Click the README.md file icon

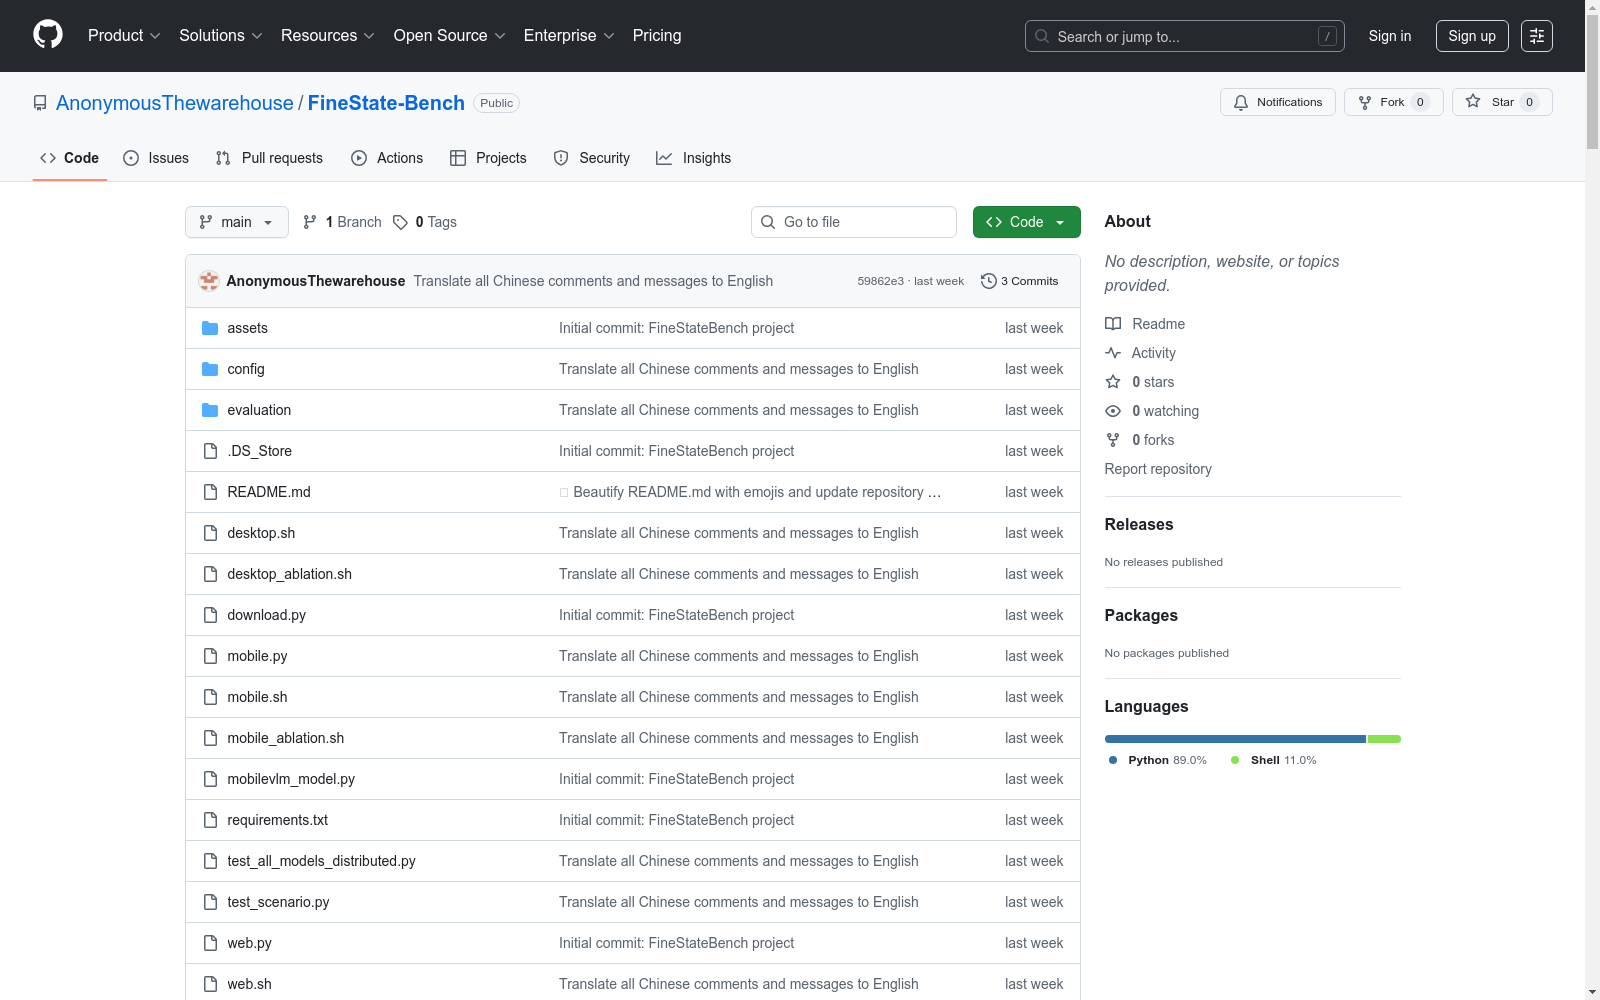click(x=210, y=492)
